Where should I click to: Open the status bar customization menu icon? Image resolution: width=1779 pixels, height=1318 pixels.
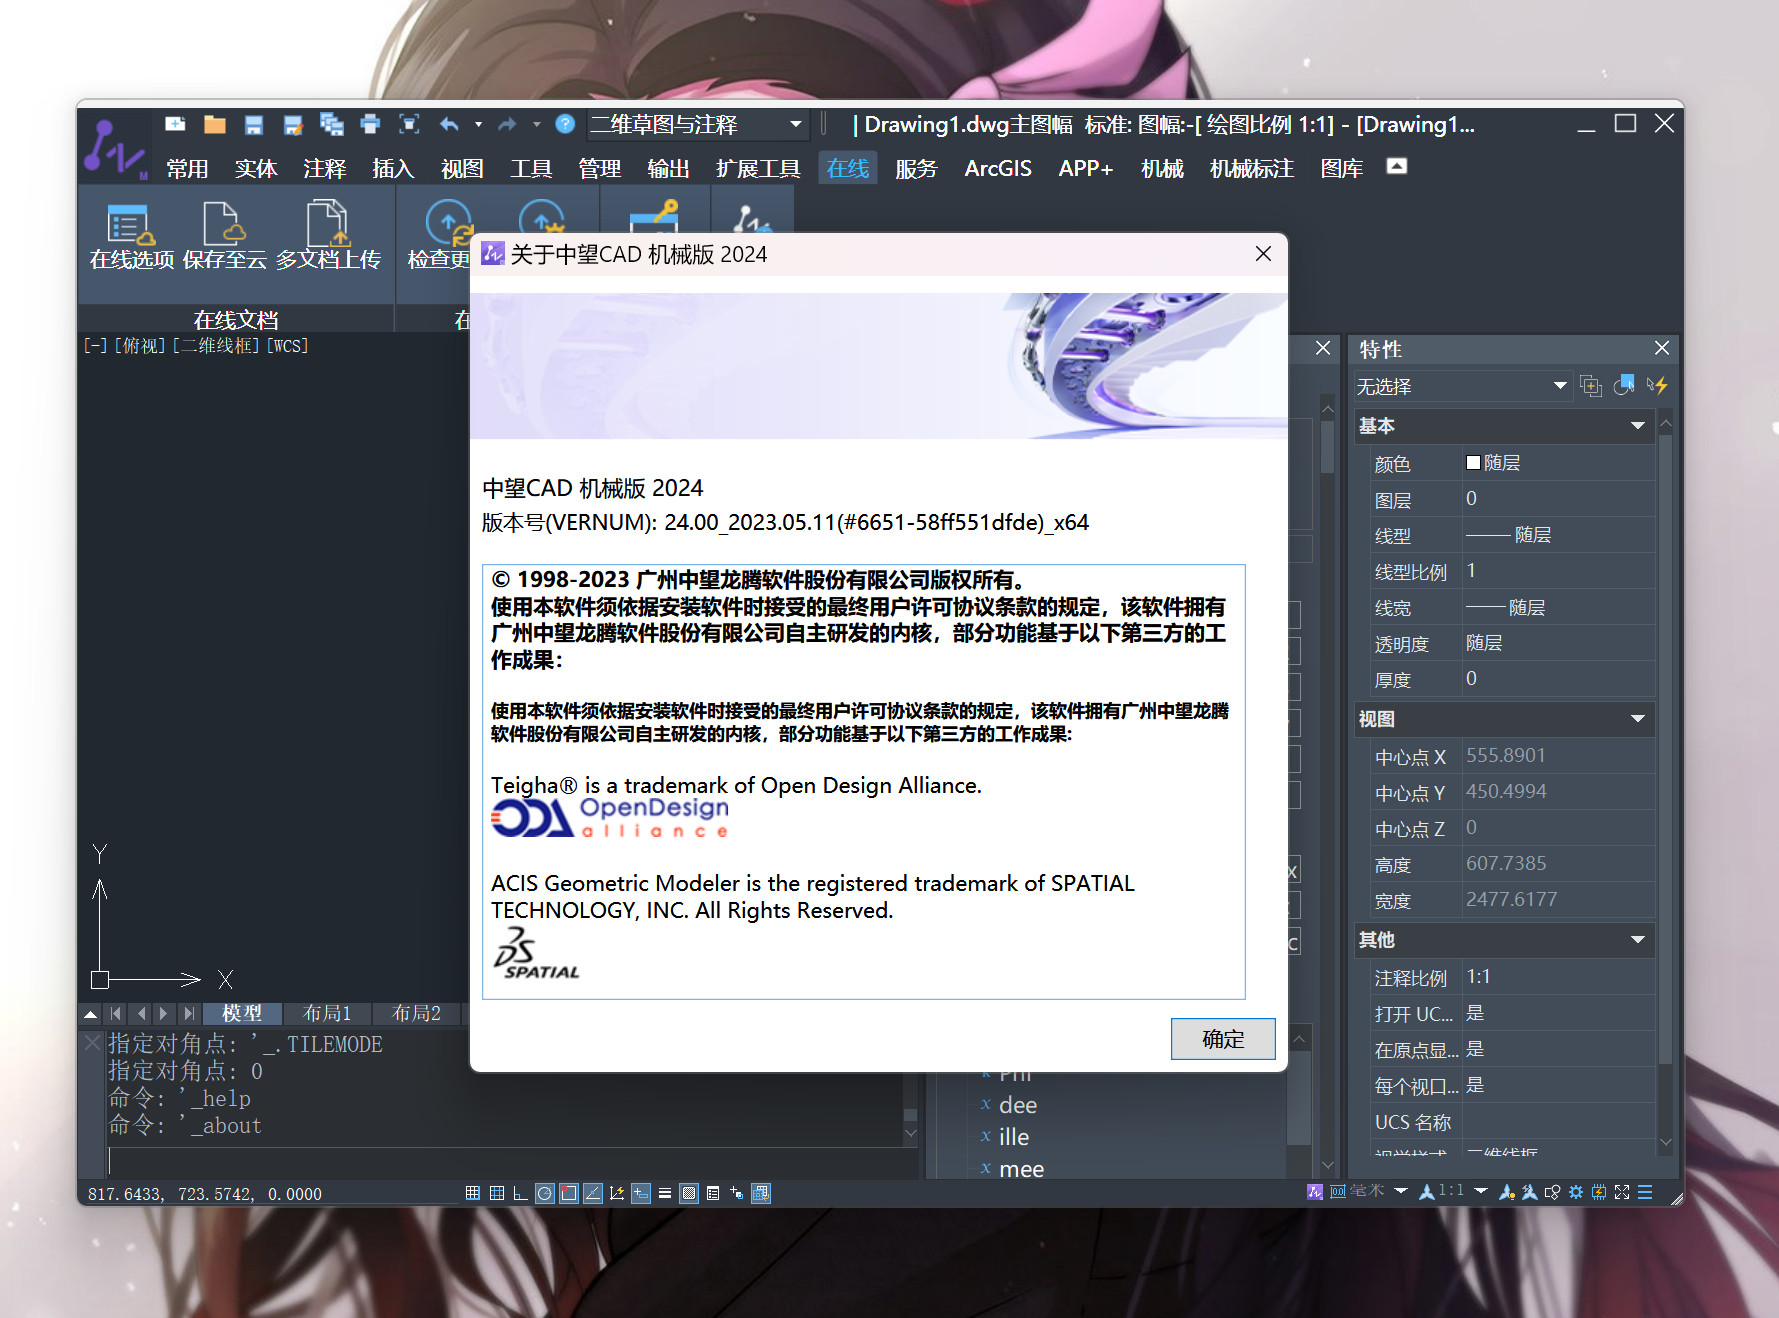1645,1192
